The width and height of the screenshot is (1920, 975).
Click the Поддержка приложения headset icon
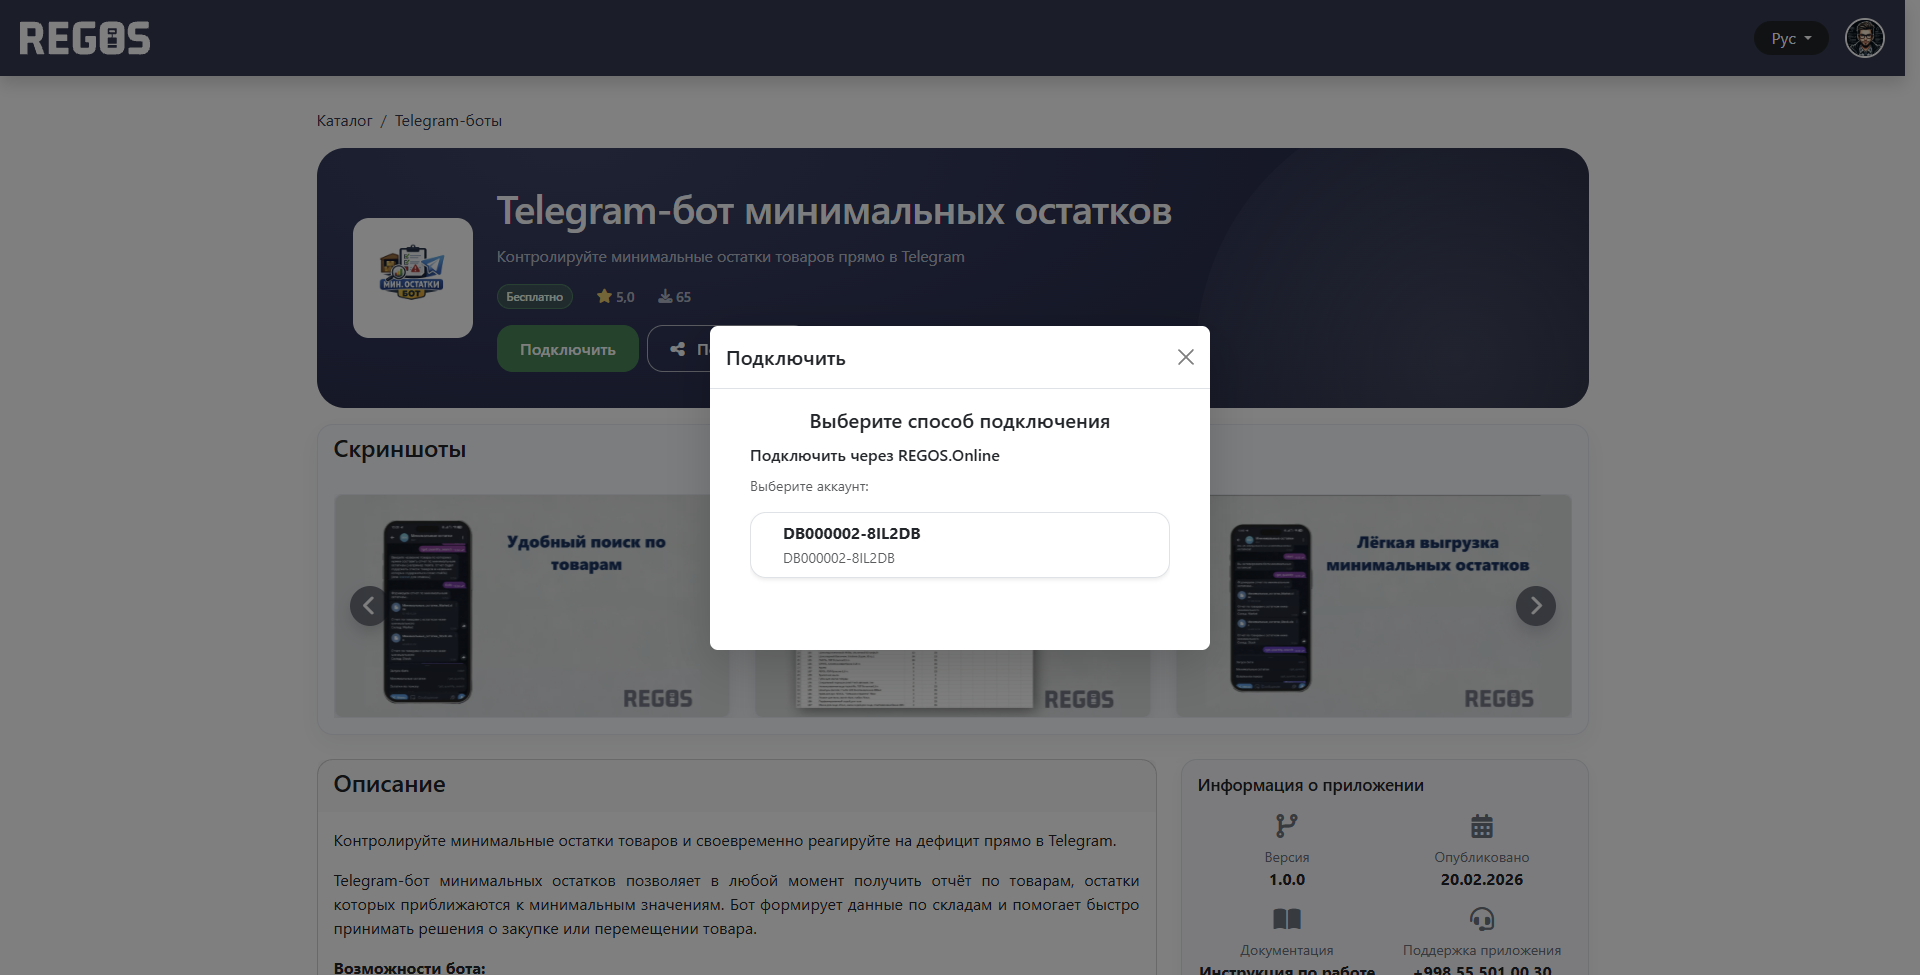point(1481,919)
